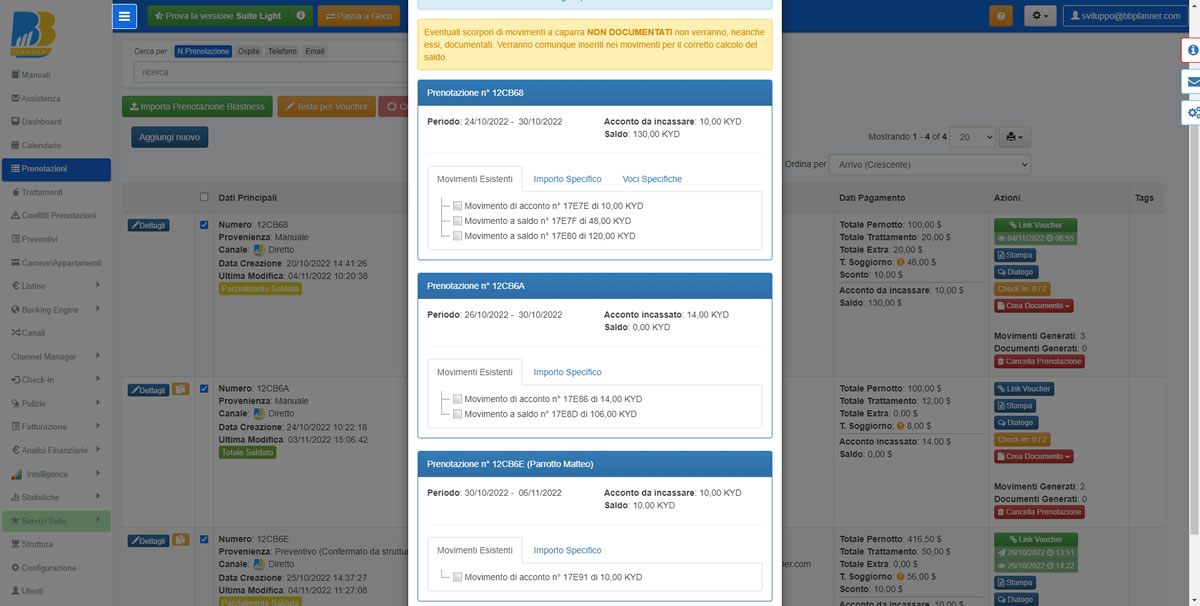The height and width of the screenshot is (606, 1200).
Task: Open the gears settings side tab
Action: click(x=1191, y=113)
